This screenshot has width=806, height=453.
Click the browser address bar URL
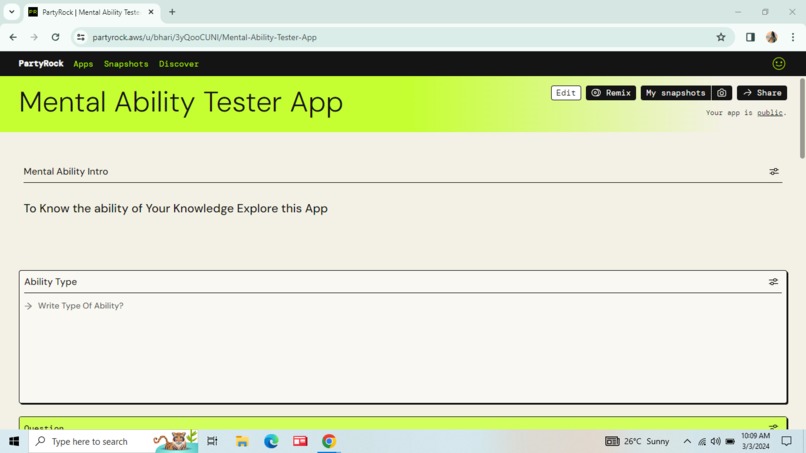pyautogui.click(x=205, y=37)
